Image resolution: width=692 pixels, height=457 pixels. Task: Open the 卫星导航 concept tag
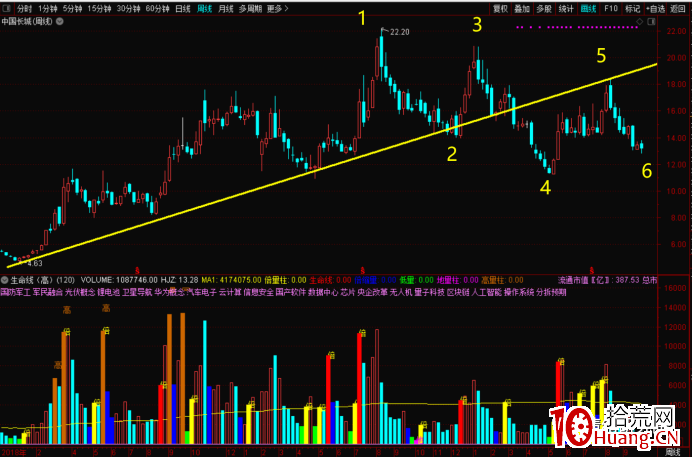[x=137, y=292]
